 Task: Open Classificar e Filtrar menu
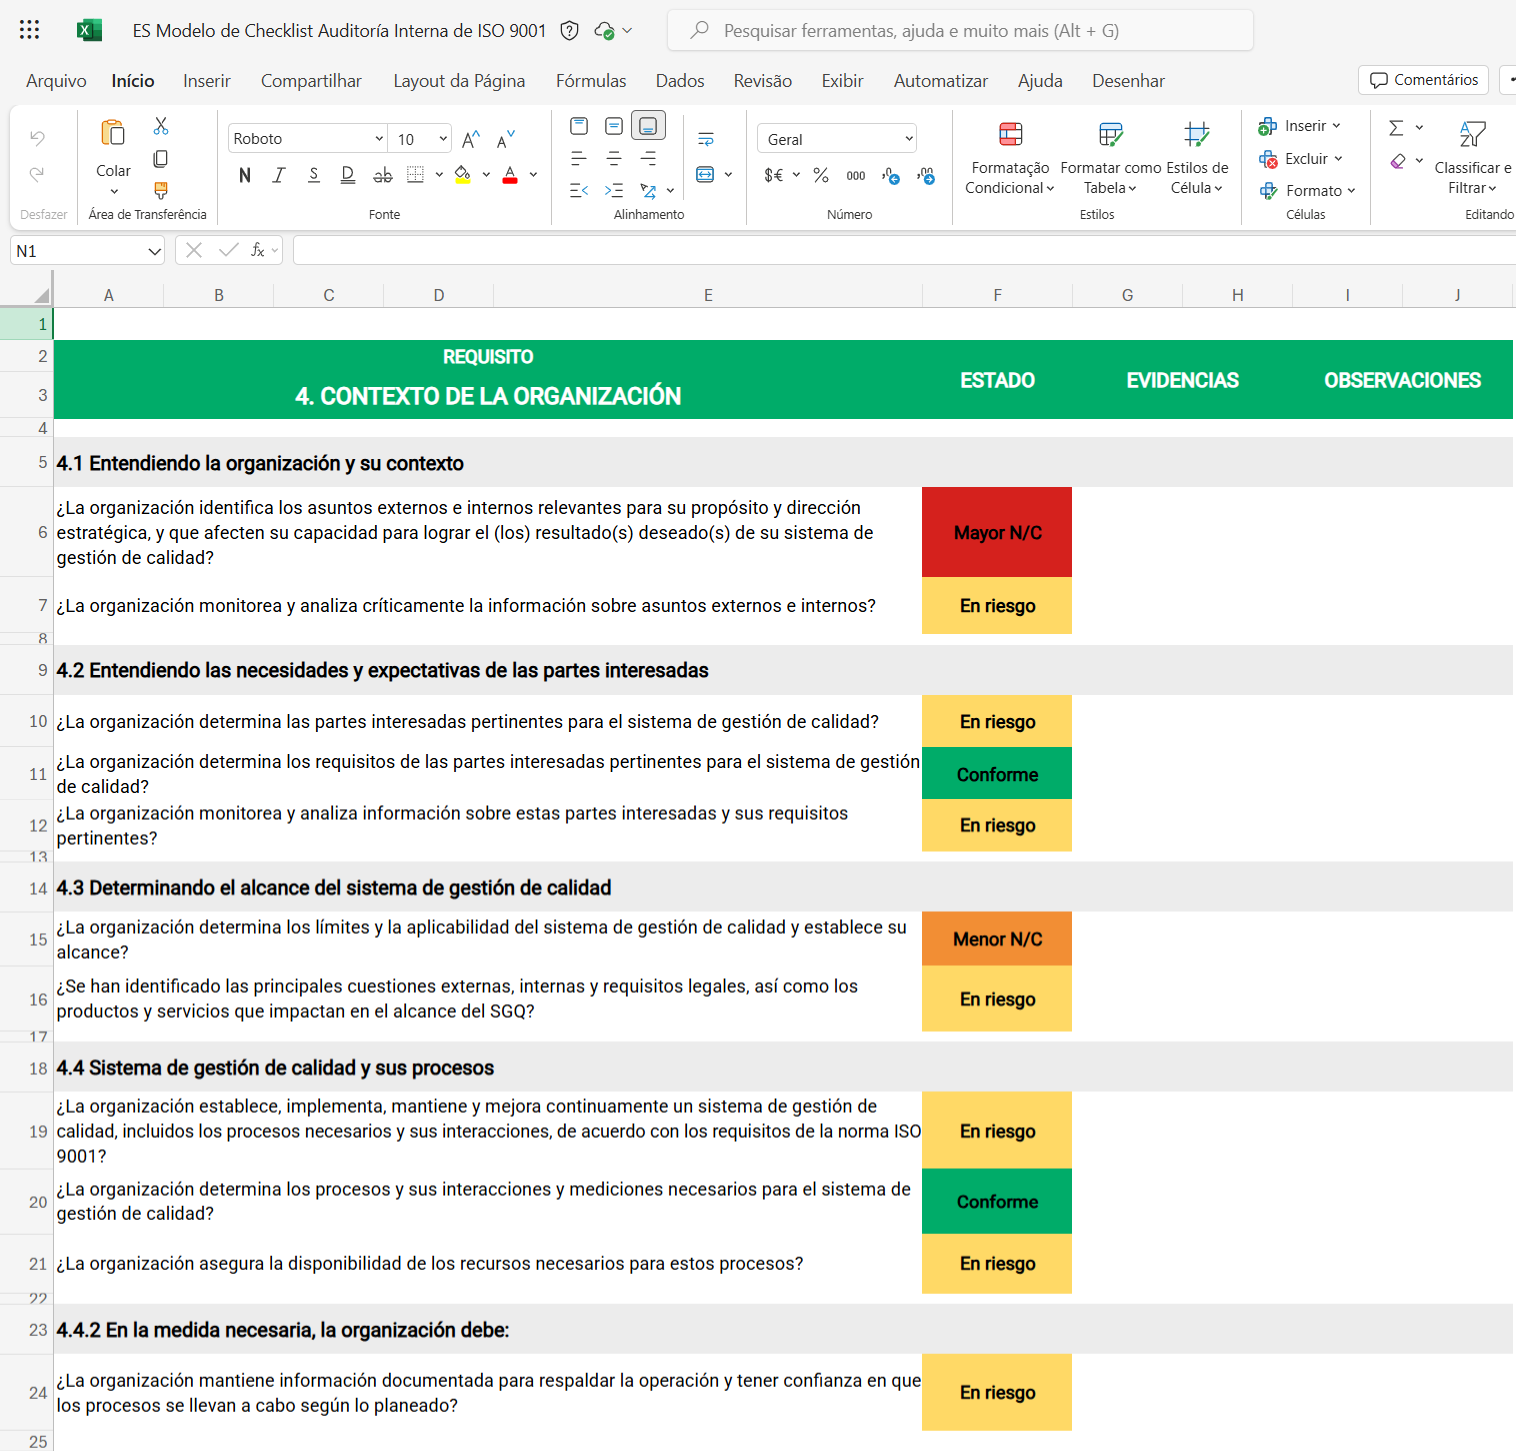click(1473, 158)
